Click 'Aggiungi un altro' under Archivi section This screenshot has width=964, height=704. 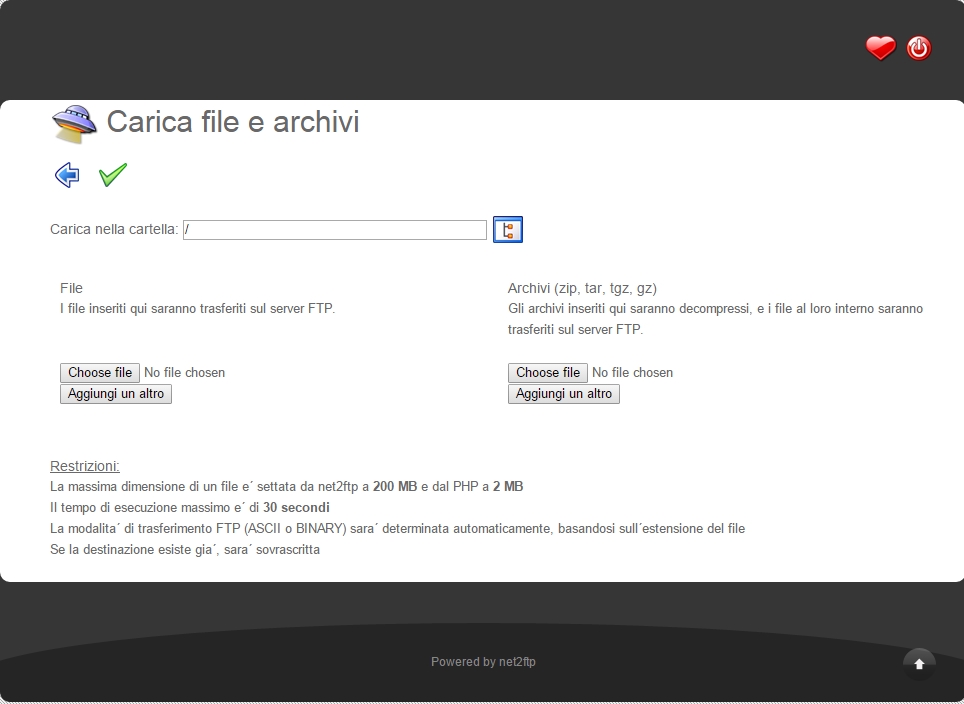[x=564, y=394]
